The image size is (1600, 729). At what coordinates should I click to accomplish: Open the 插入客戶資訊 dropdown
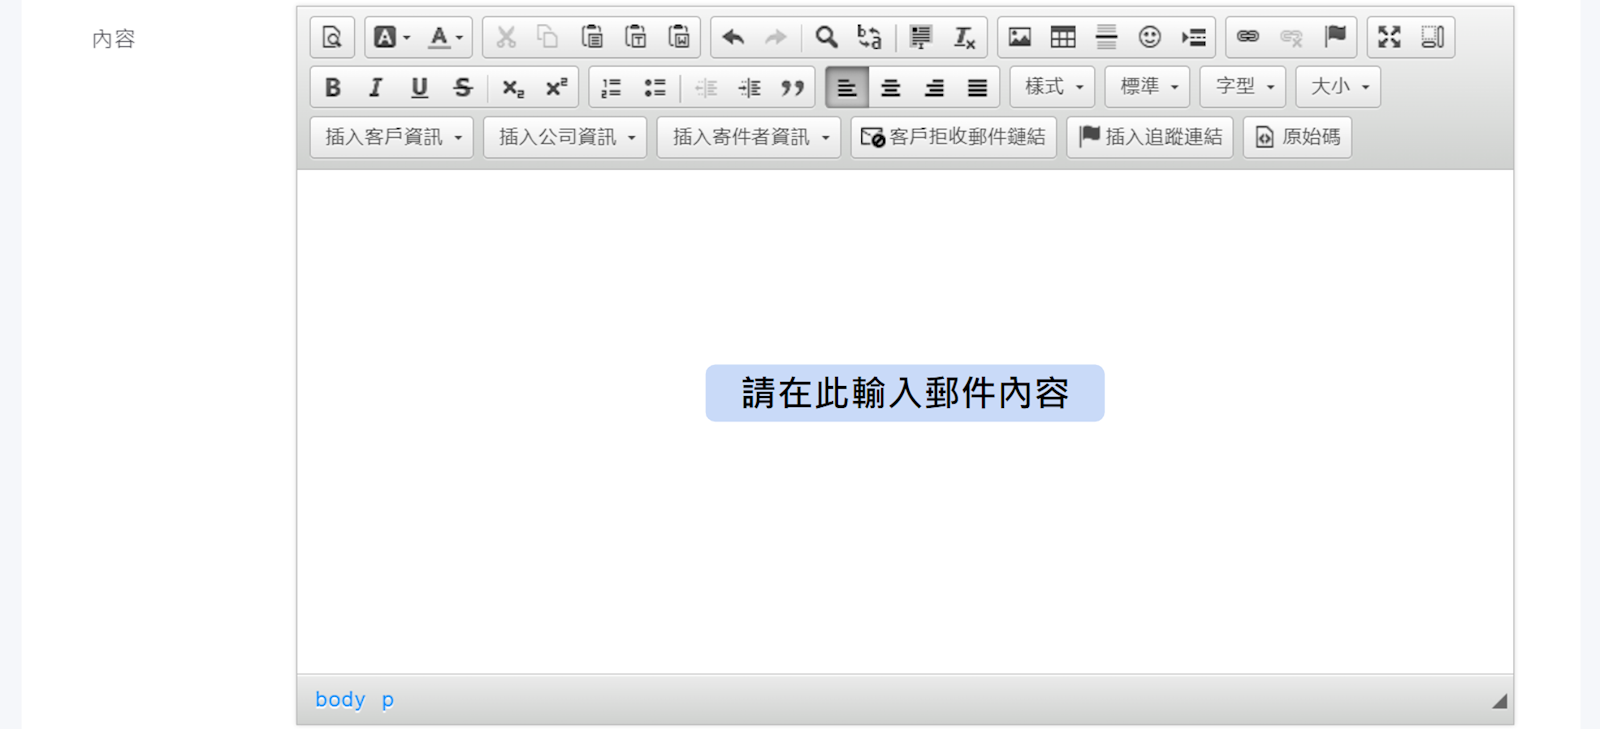[x=392, y=137]
